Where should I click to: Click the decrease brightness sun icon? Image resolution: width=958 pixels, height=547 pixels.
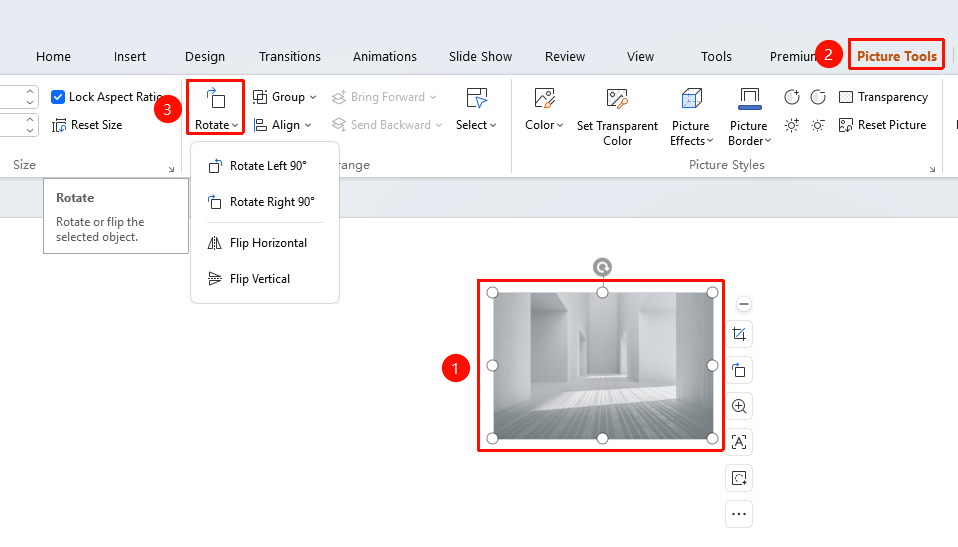coord(818,125)
